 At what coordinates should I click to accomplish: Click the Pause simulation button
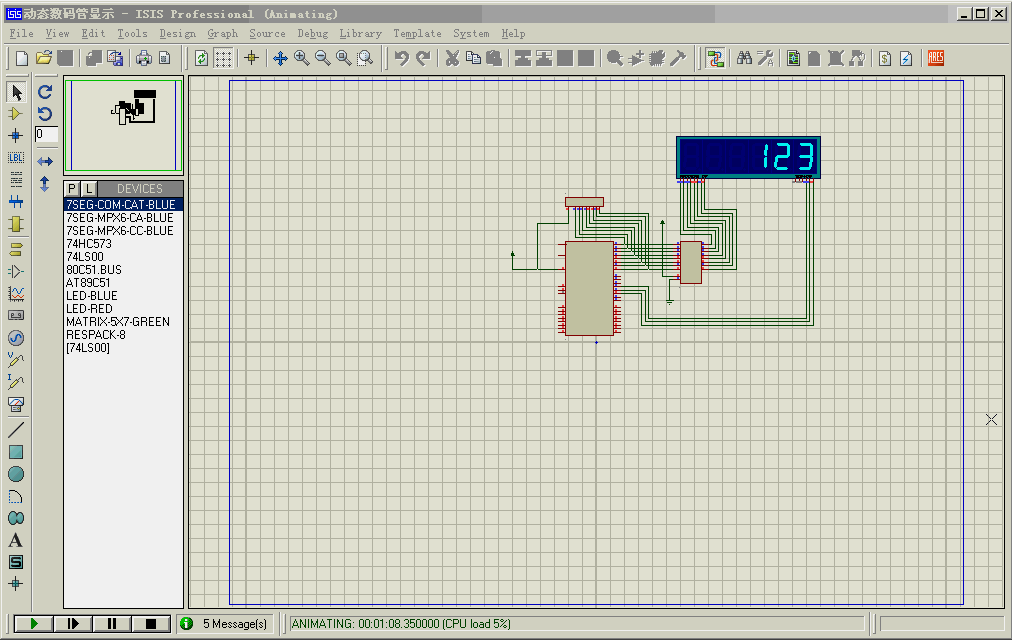tap(112, 624)
